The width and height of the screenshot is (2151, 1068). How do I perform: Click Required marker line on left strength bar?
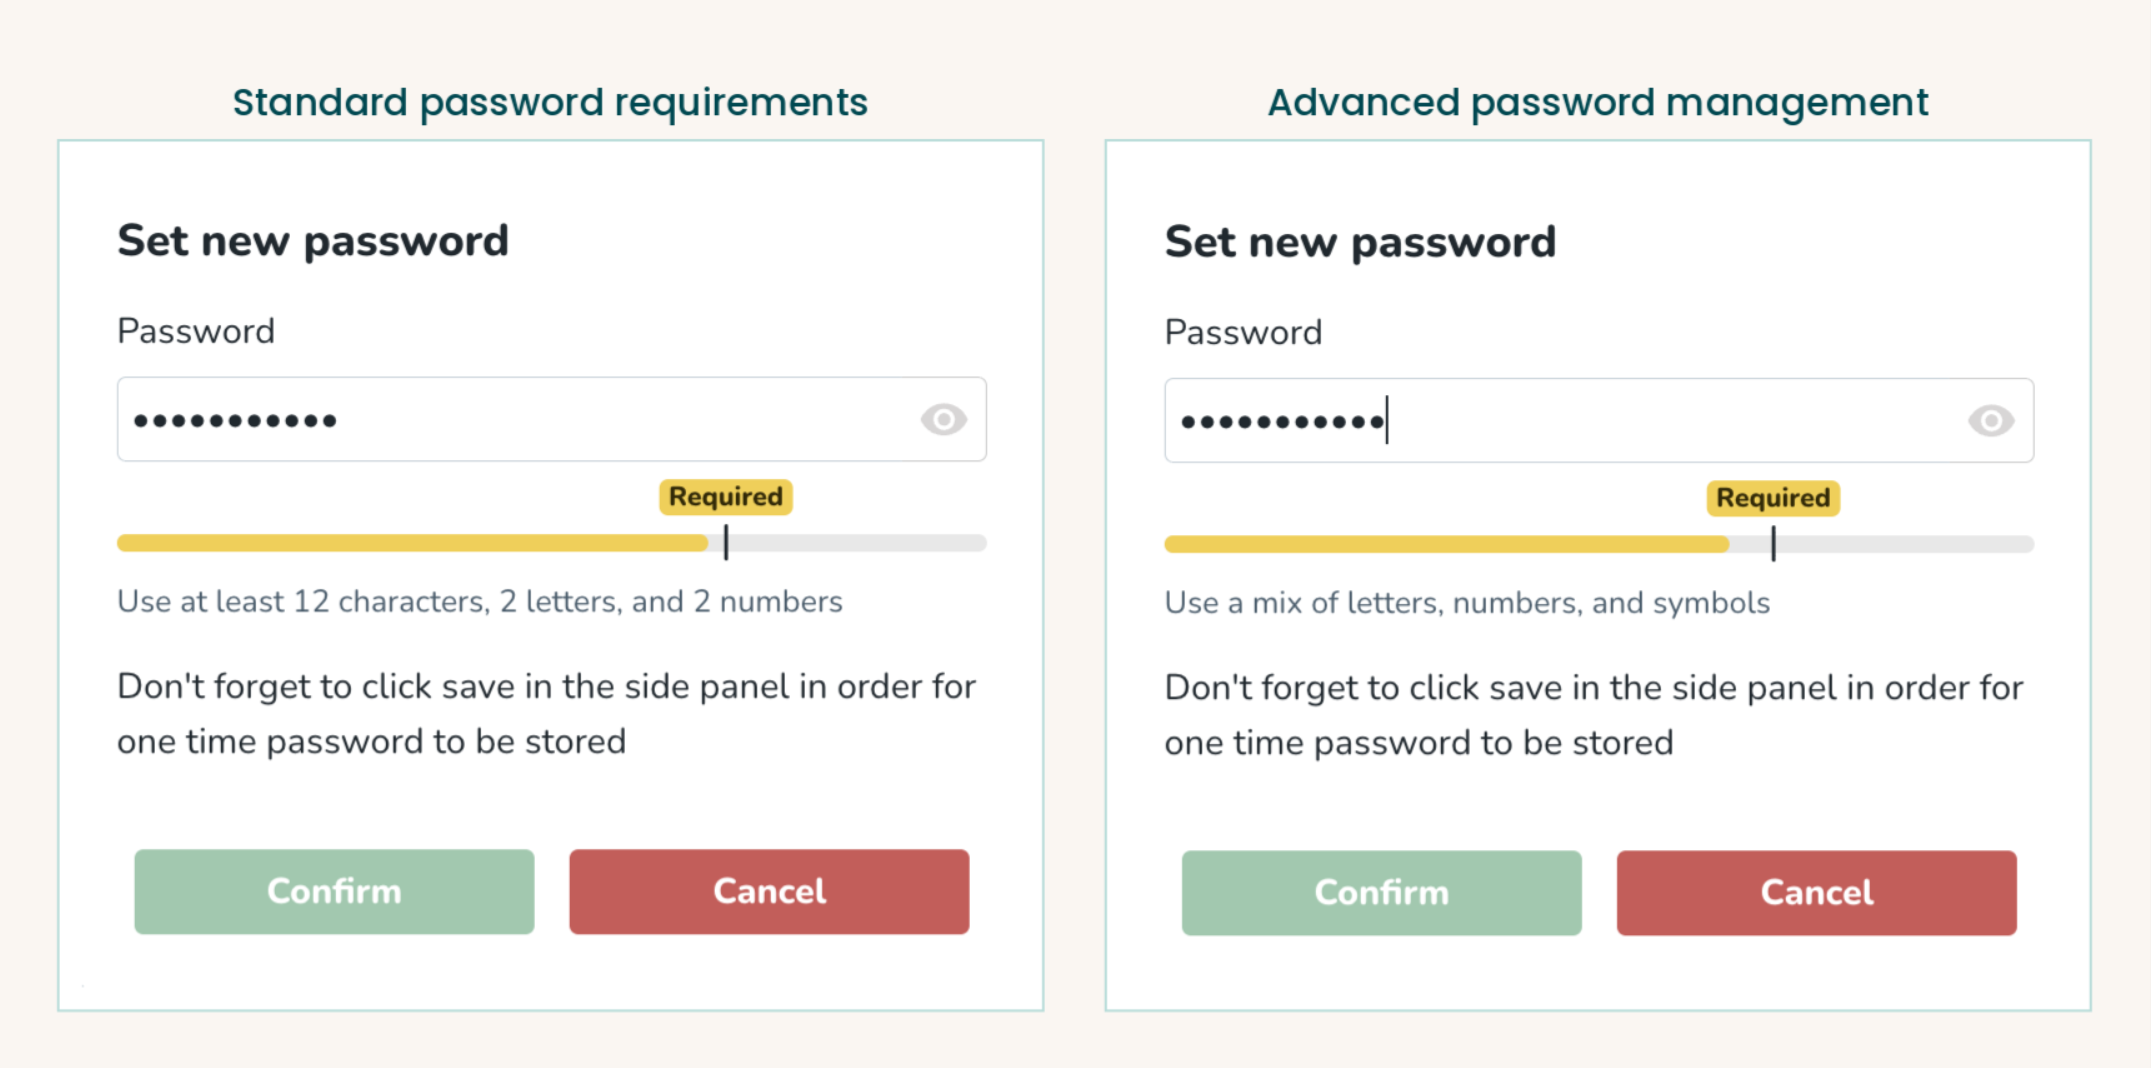pos(726,543)
